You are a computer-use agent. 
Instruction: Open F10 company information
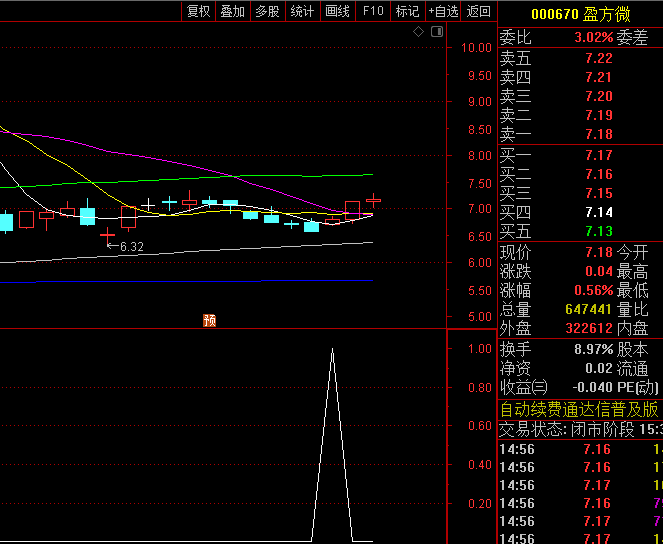pyautogui.click(x=373, y=11)
